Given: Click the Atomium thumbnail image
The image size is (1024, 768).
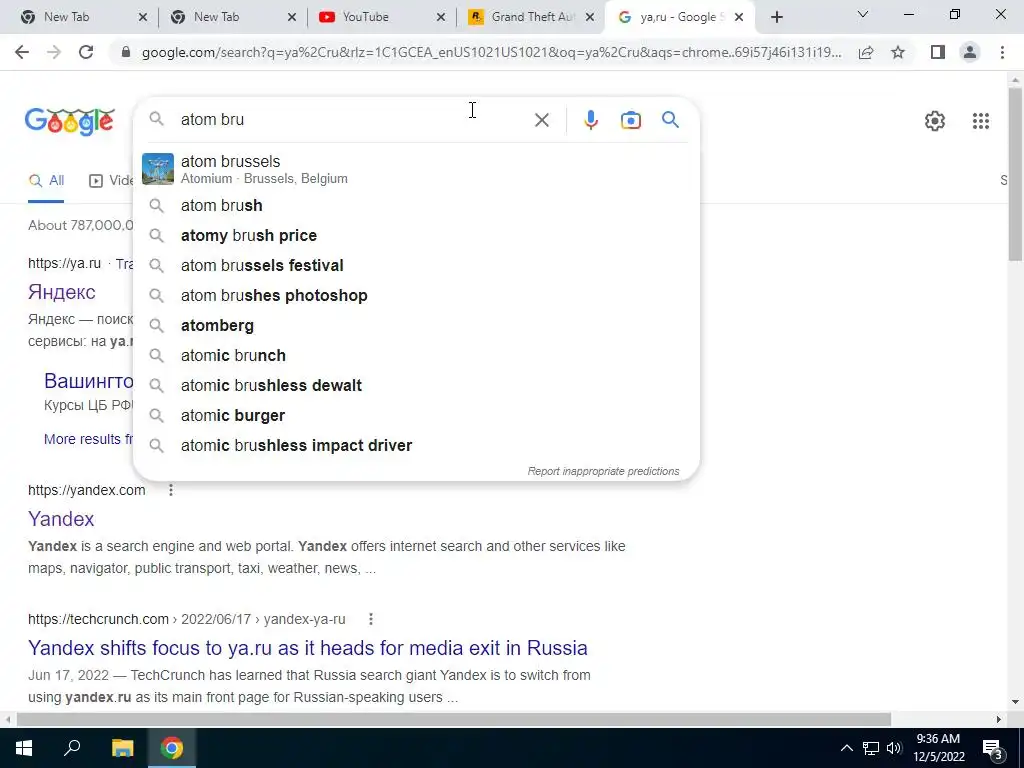Looking at the screenshot, I should (158, 169).
